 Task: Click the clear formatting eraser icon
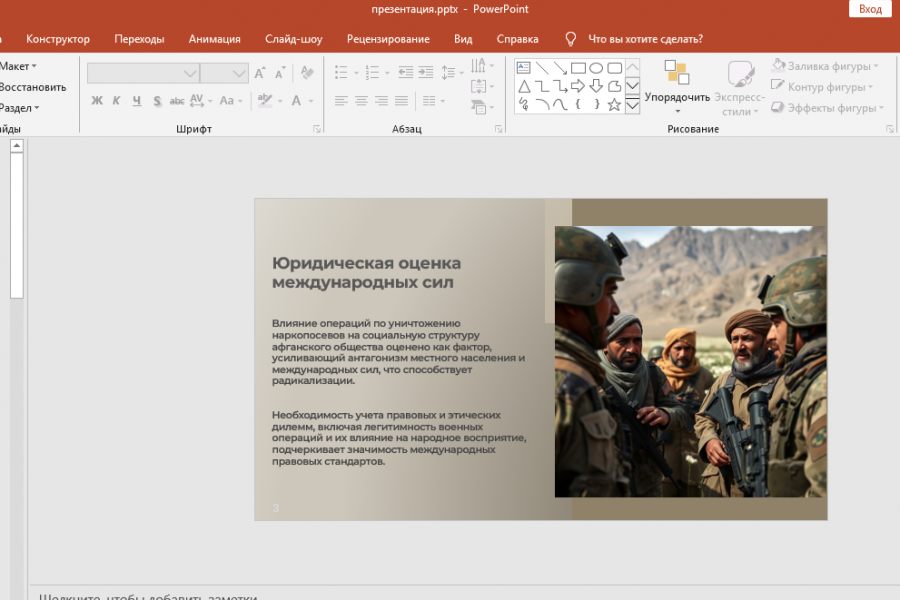[307, 73]
